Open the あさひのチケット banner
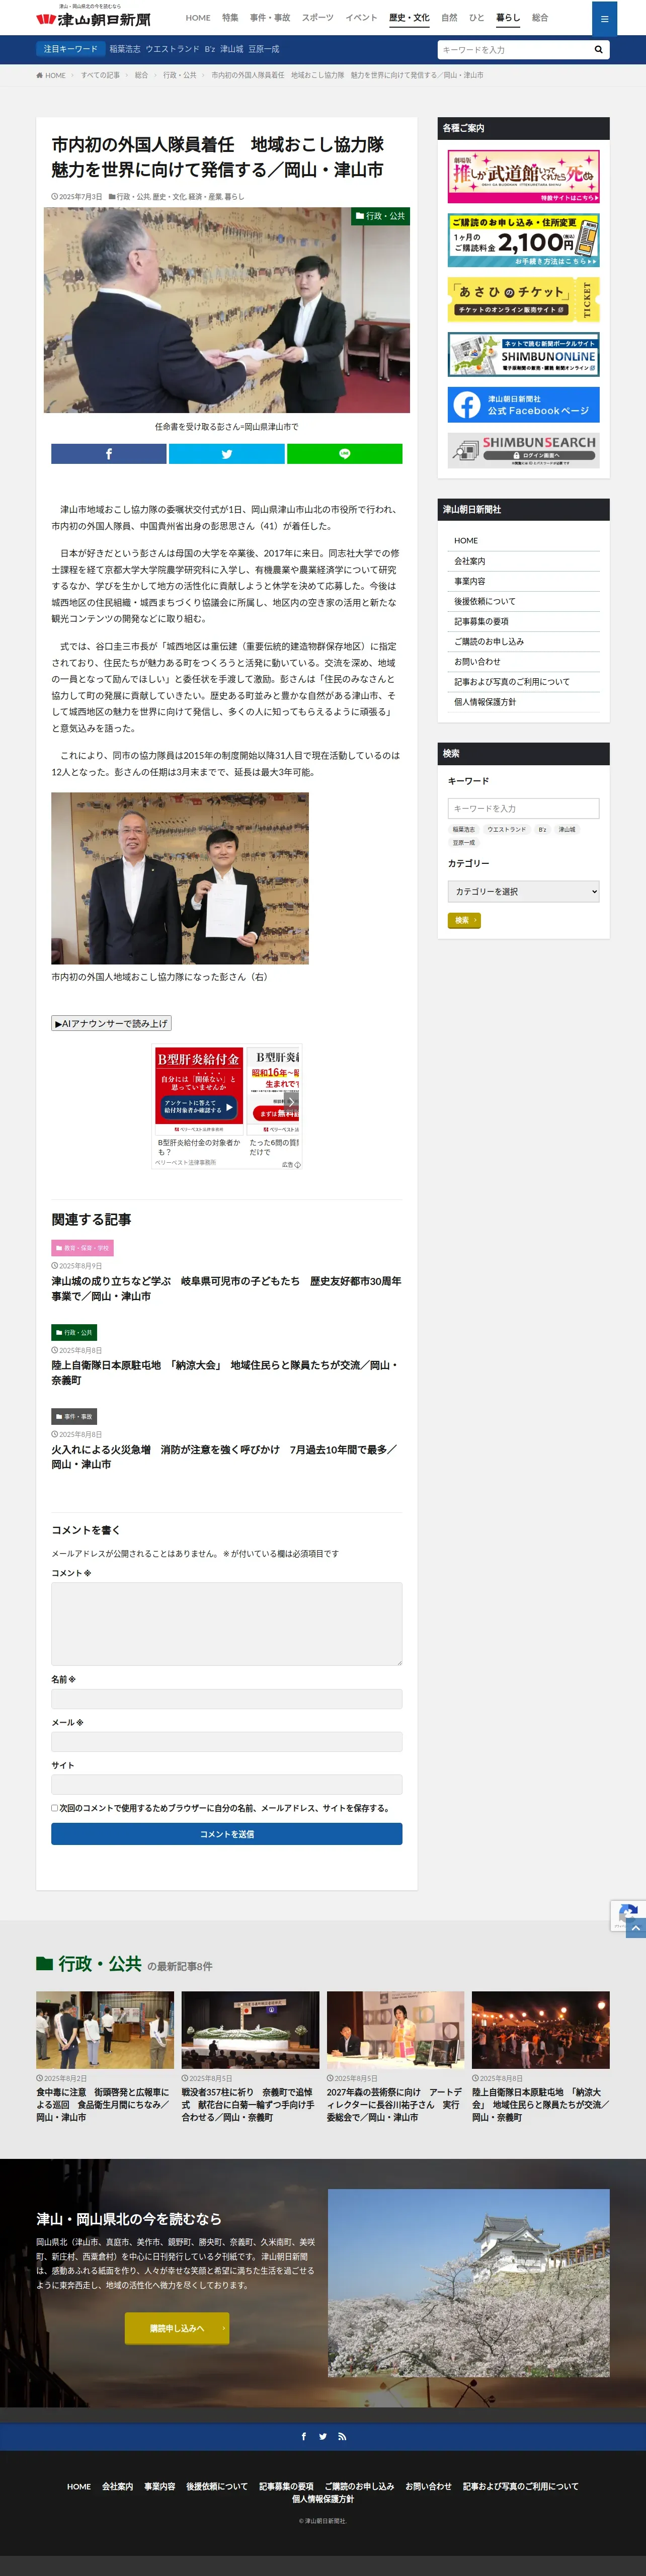 pyautogui.click(x=524, y=299)
